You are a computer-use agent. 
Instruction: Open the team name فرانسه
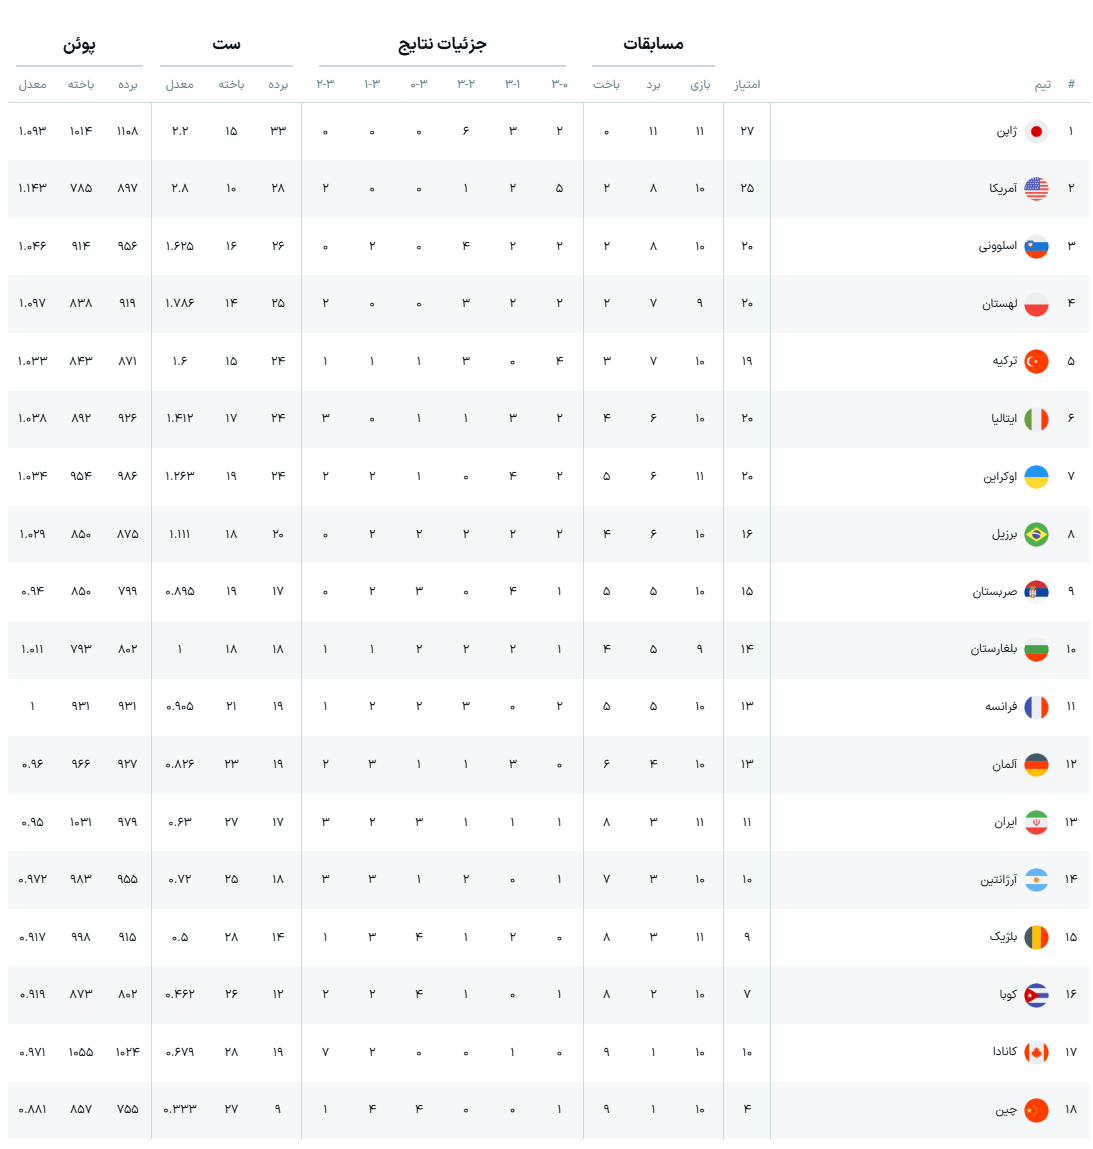click(1001, 706)
